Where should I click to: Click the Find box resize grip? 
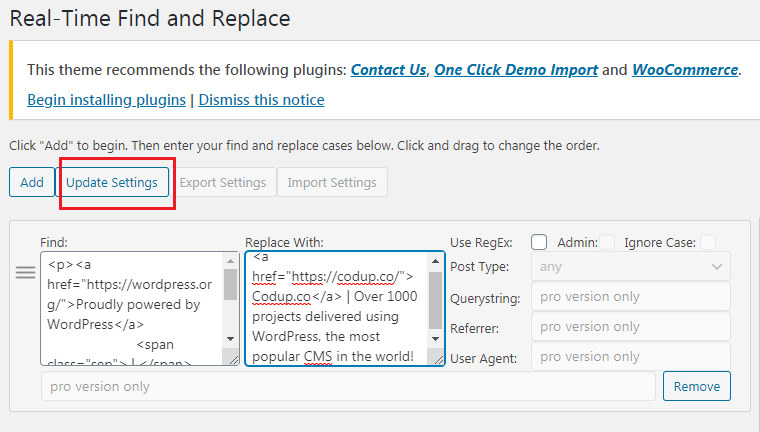tap(233, 359)
